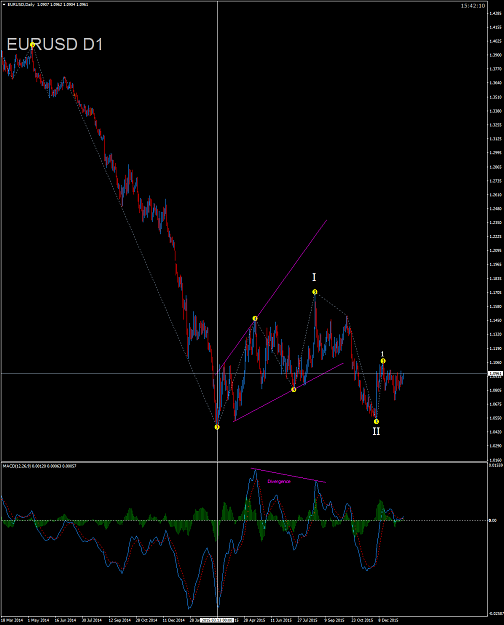Click the 15:42:10 clock text
Screen dimensions: 504x625
click(x=473, y=6)
